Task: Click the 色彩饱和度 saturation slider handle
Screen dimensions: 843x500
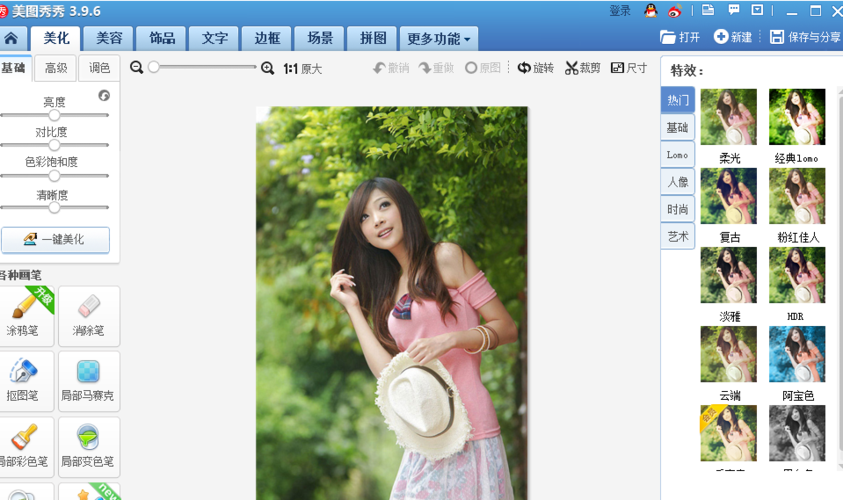Action: click(x=54, y=176)
